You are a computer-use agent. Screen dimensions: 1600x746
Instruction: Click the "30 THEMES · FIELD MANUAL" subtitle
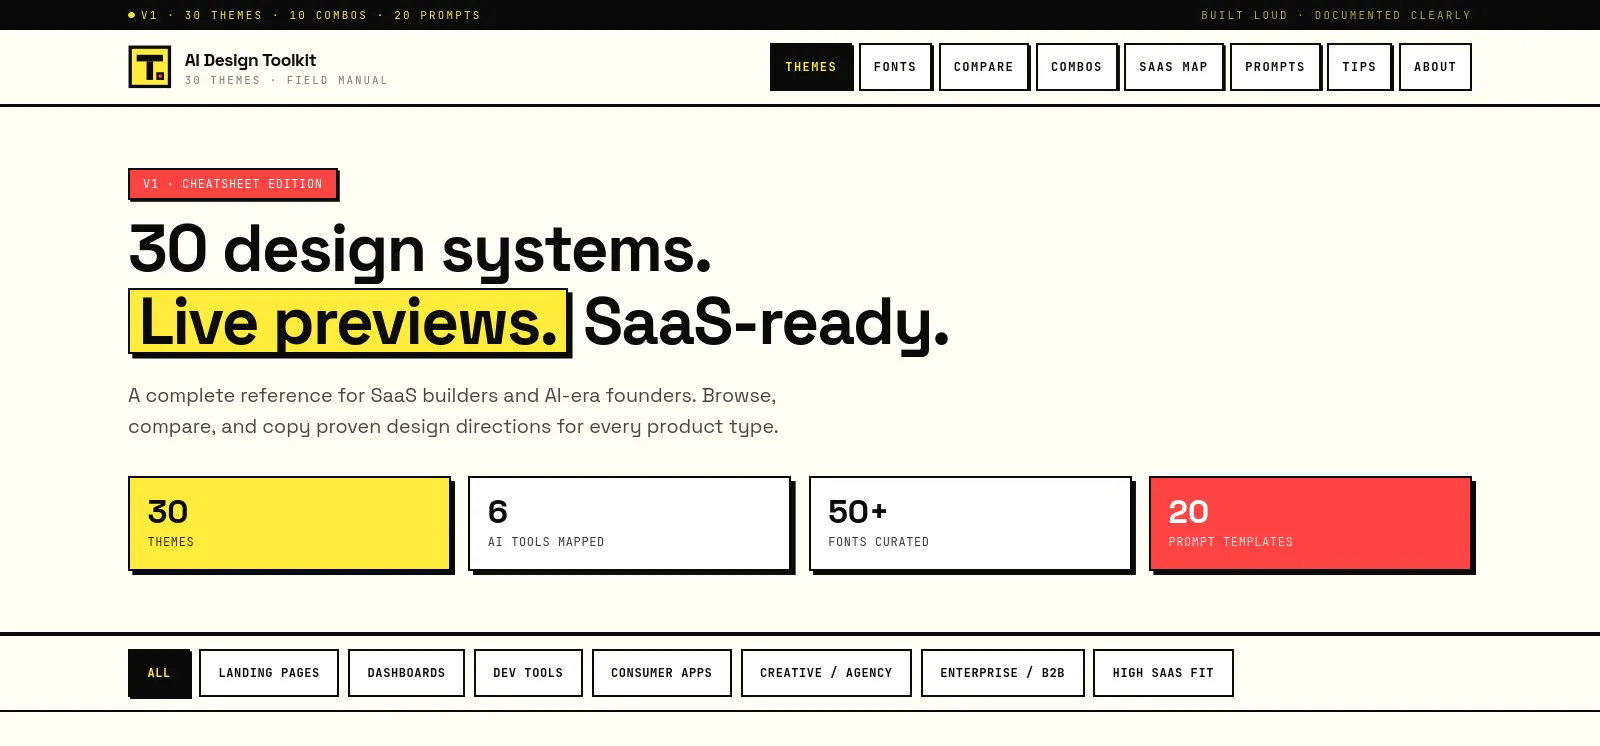point(286,80)
